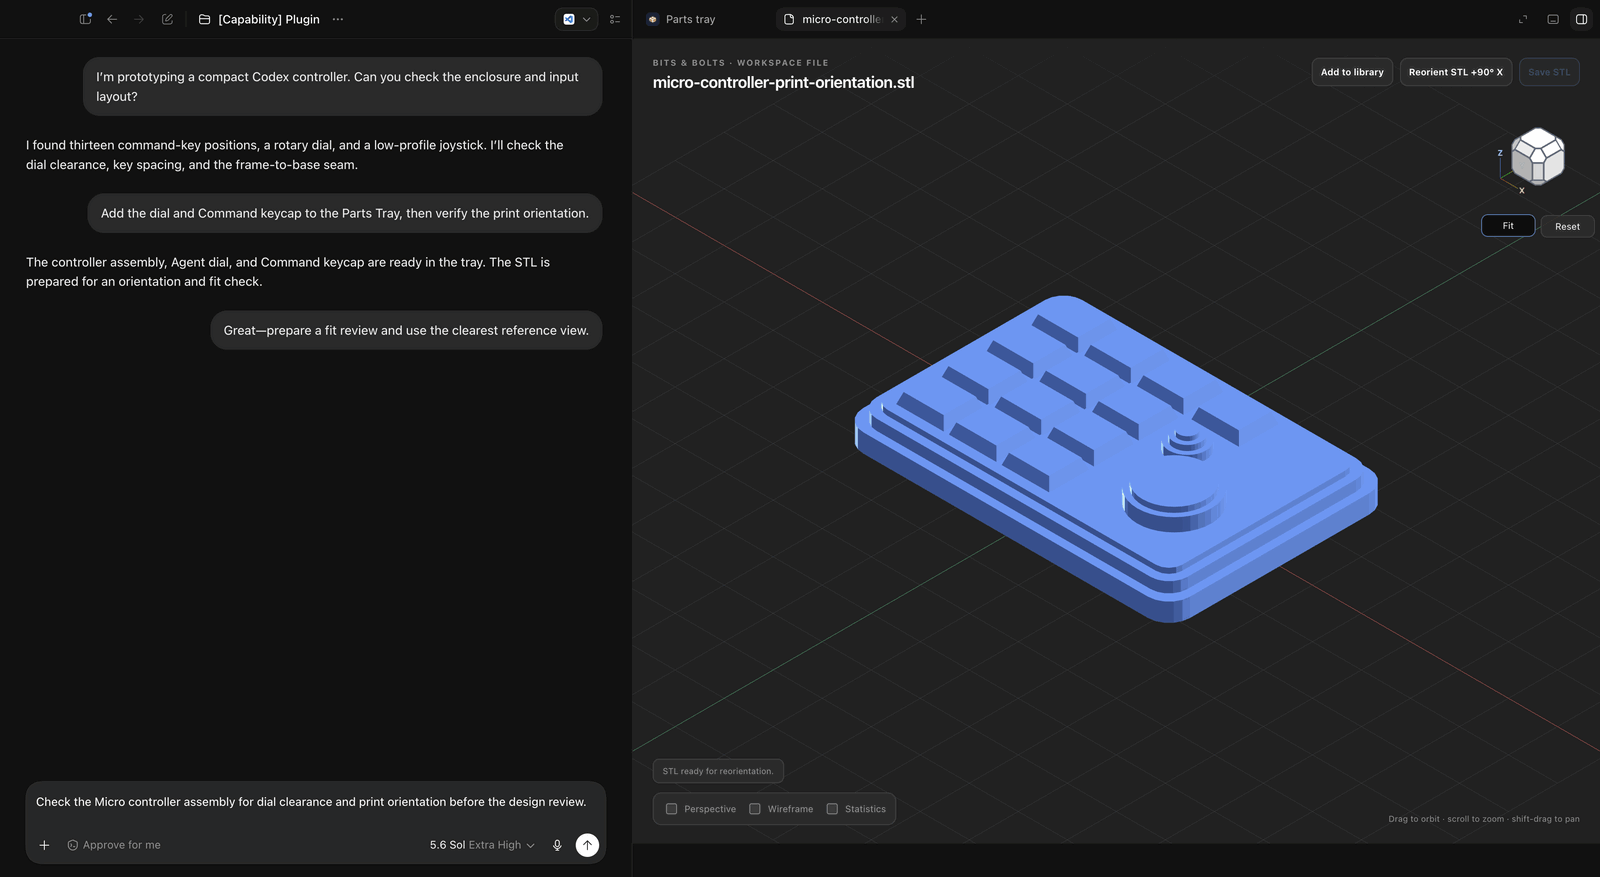Open the three-dot menu next to Plugin title
The image size is (1600, 877).
click(338, 19)
